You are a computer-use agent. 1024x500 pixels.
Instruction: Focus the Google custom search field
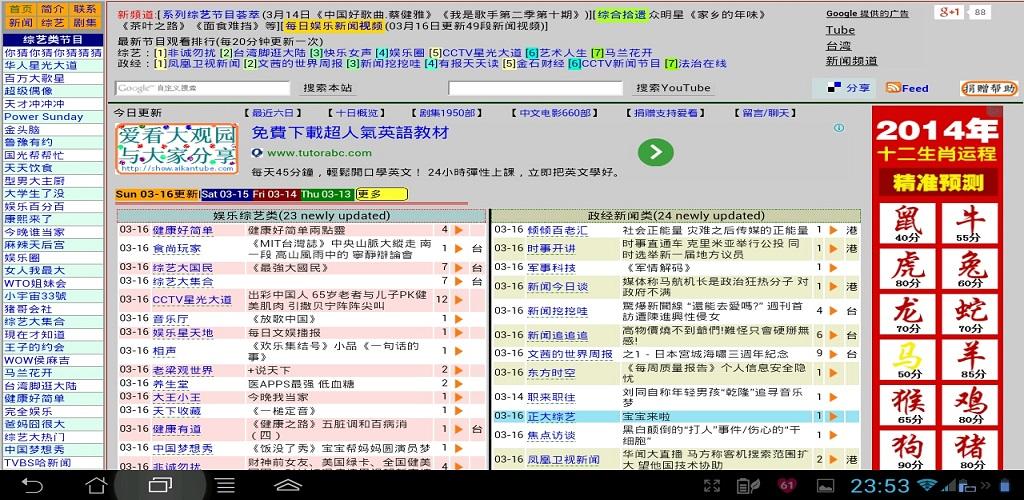[202, 88]
